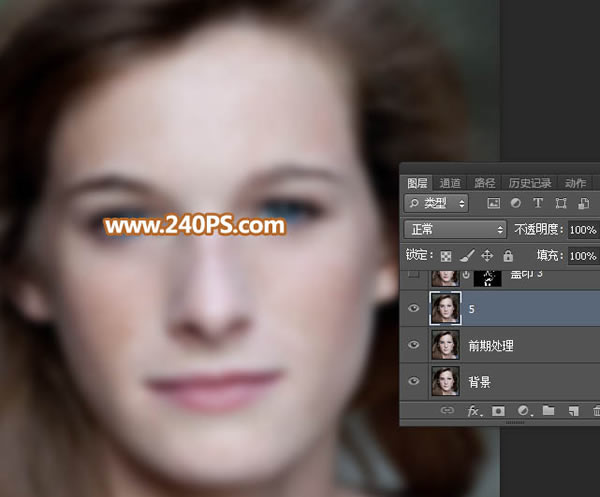
Task: Hide the 背景 layer eye icon
Action: [414, 381]
